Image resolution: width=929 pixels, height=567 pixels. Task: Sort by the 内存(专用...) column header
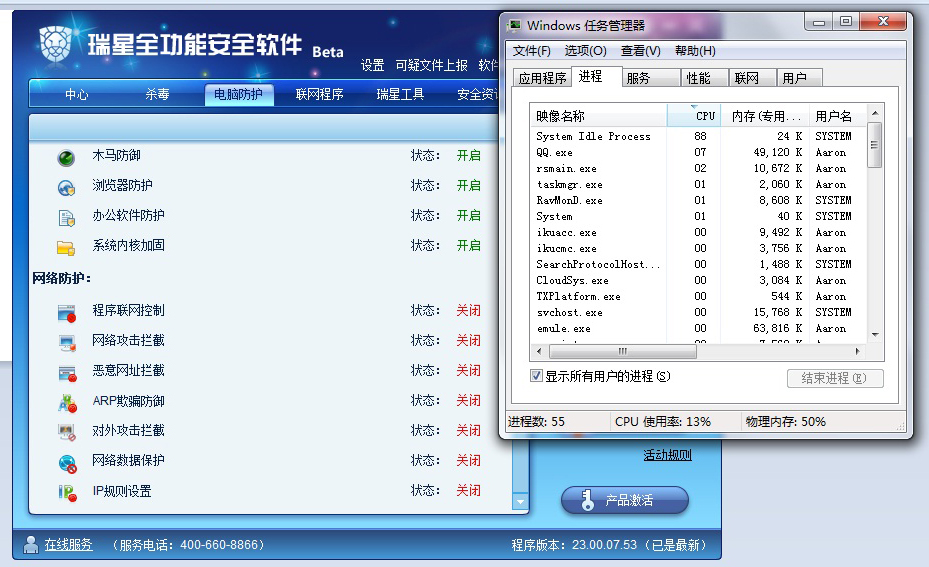765,116
